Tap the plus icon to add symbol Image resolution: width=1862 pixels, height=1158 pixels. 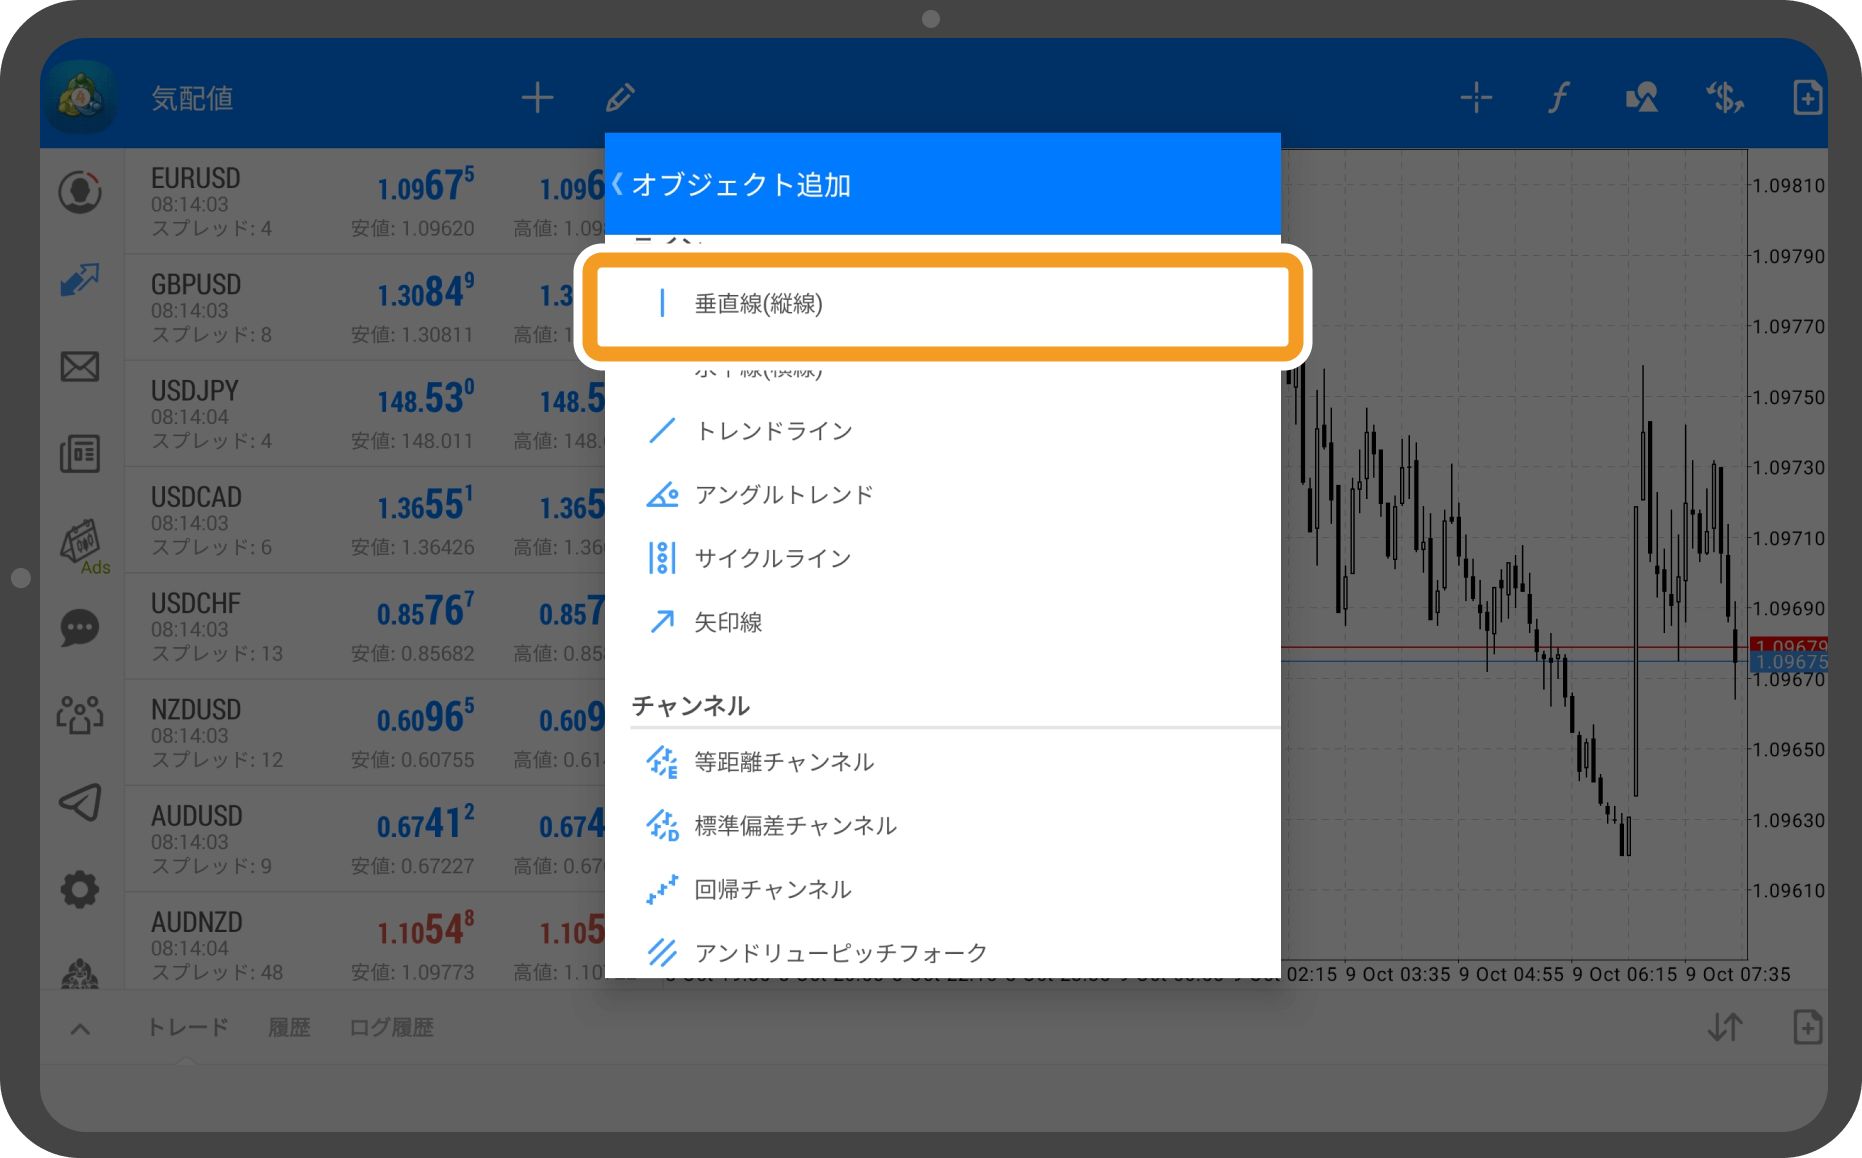[537, 98]
